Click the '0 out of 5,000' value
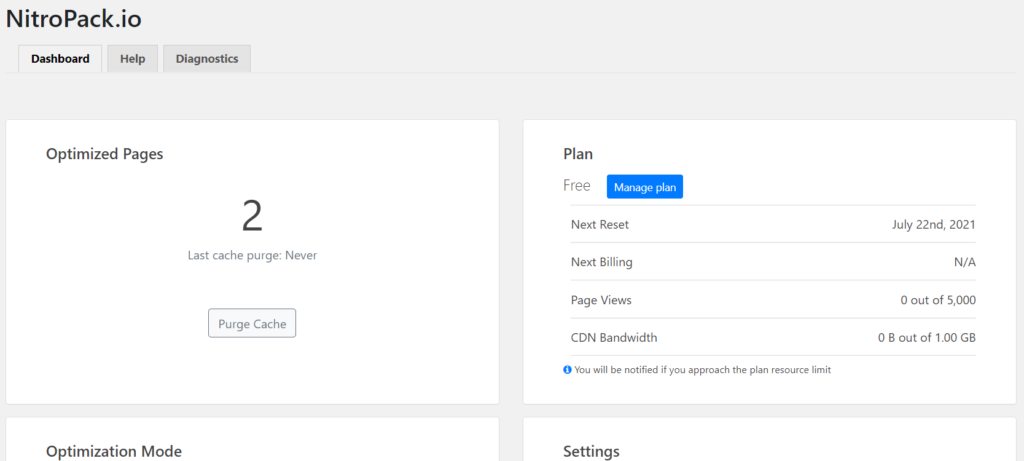The height and width of the screenshot is (461, 1024). pos(938,300)
